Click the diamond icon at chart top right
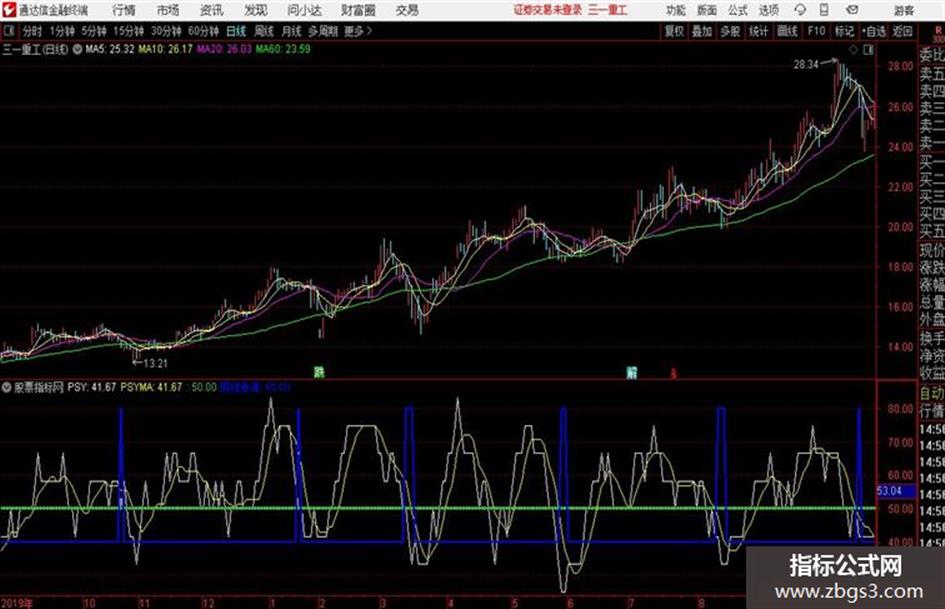The image size is (945, 609). (854, 49)
